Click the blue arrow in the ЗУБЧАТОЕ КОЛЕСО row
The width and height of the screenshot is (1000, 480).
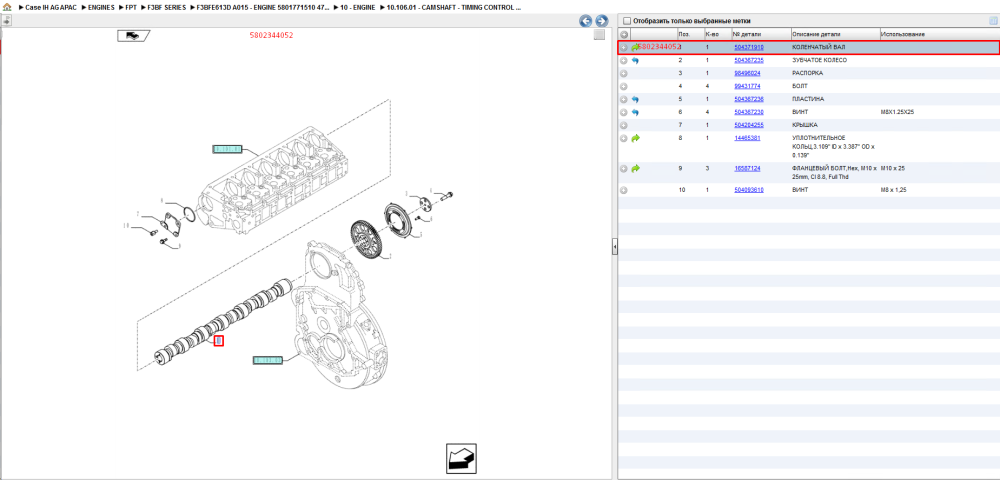coord(635,61)
